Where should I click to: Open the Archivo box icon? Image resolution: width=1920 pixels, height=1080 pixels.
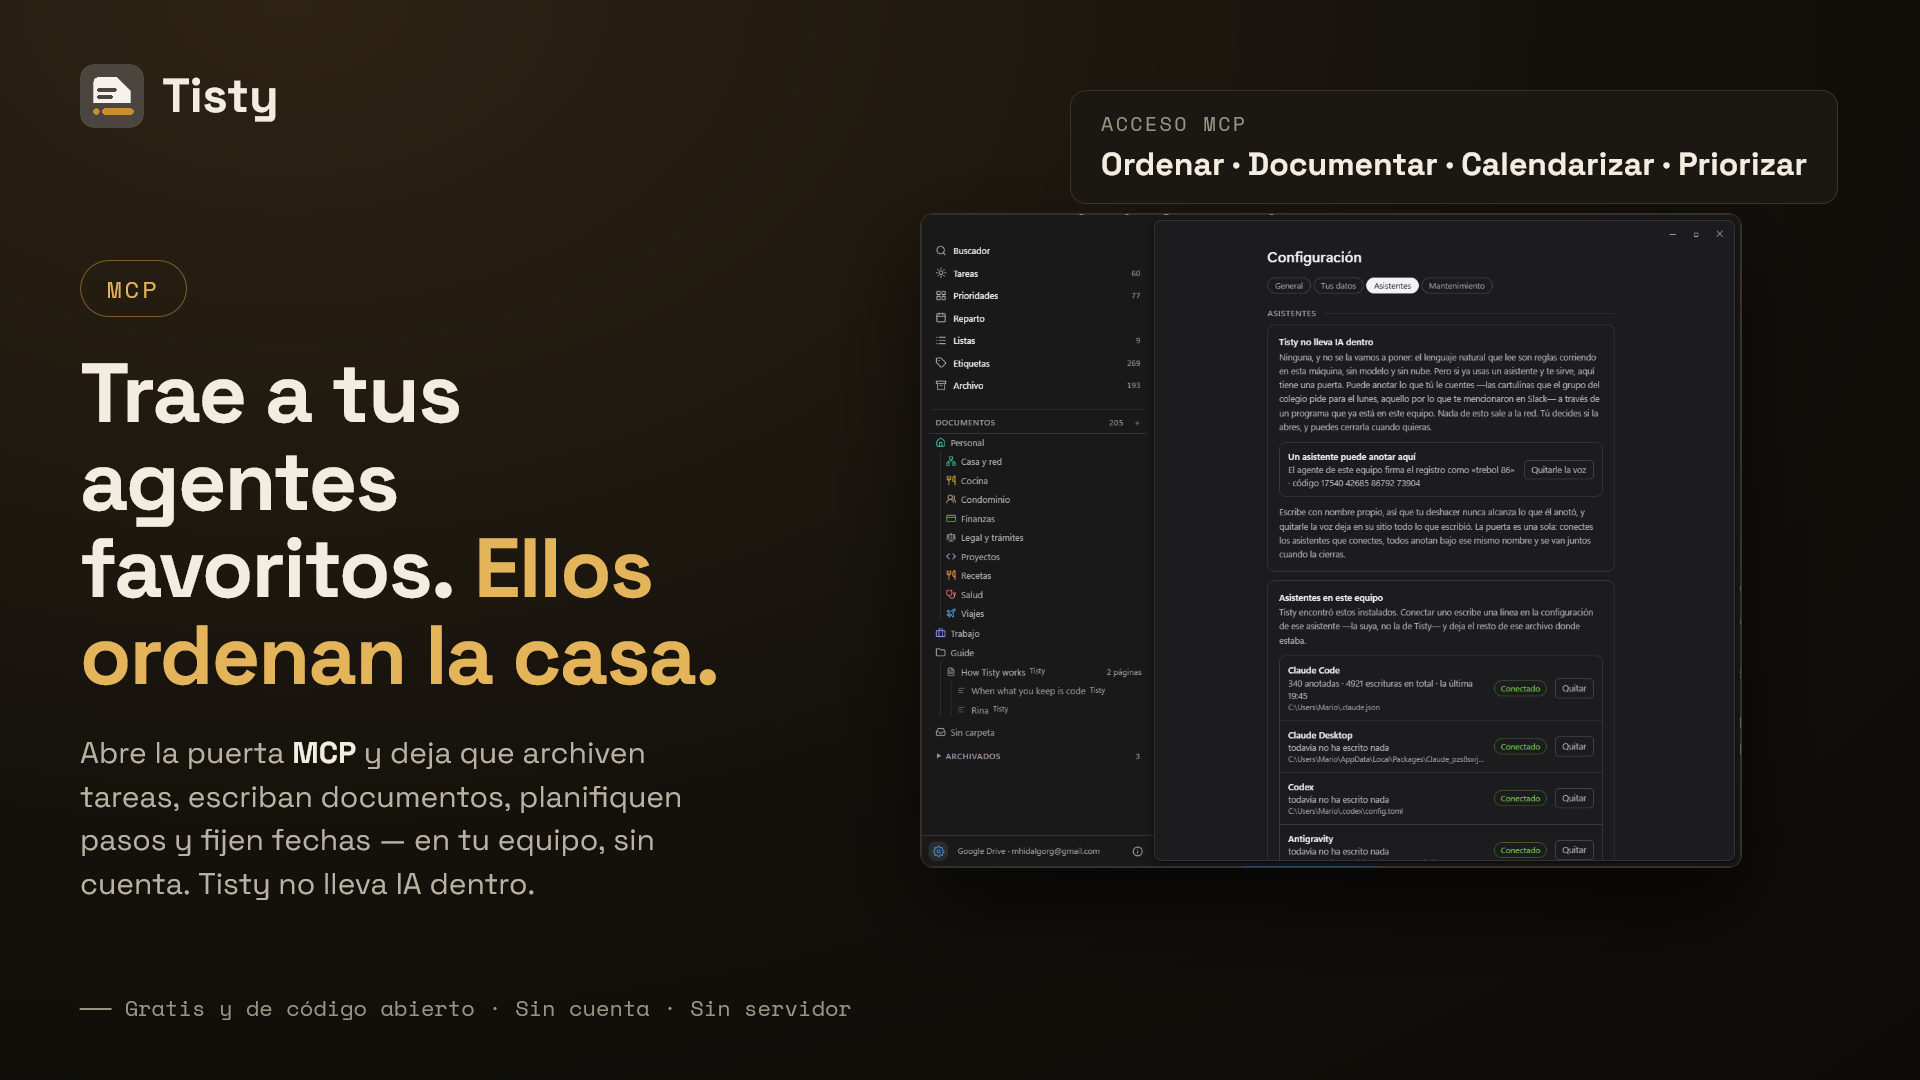point(941,385)
